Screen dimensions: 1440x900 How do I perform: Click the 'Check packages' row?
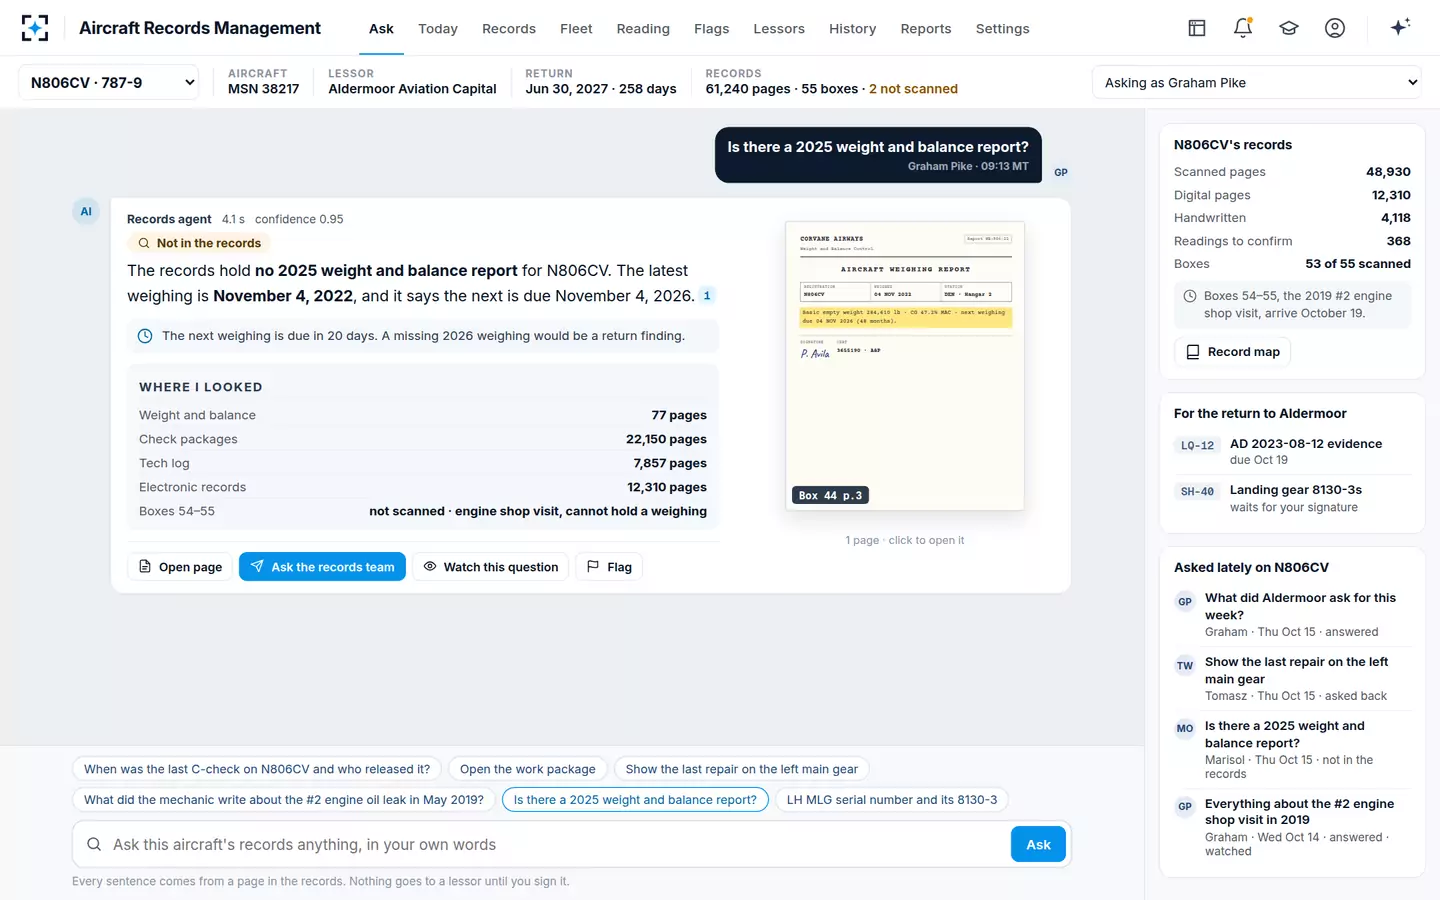click(x=423, y=439)
